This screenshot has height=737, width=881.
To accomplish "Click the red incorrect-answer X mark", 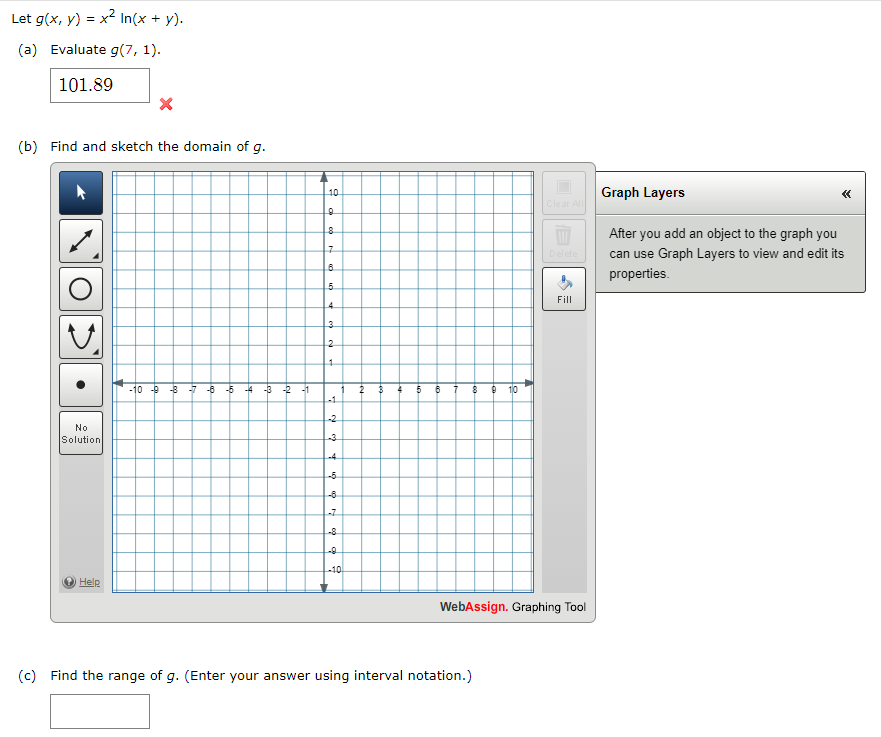I will (x=165, y=104).
